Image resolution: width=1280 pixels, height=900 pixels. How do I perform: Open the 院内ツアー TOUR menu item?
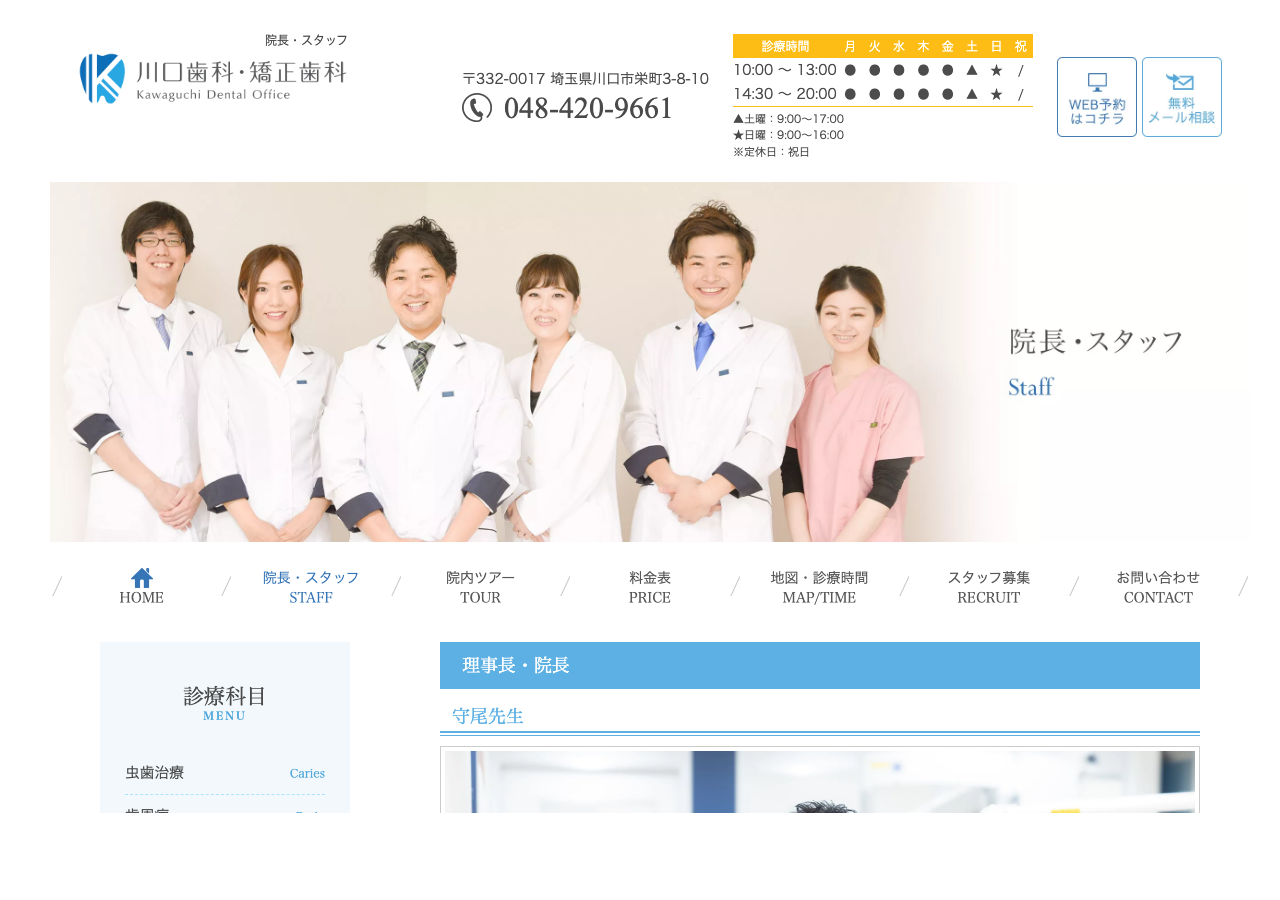[x=480, y=587]
